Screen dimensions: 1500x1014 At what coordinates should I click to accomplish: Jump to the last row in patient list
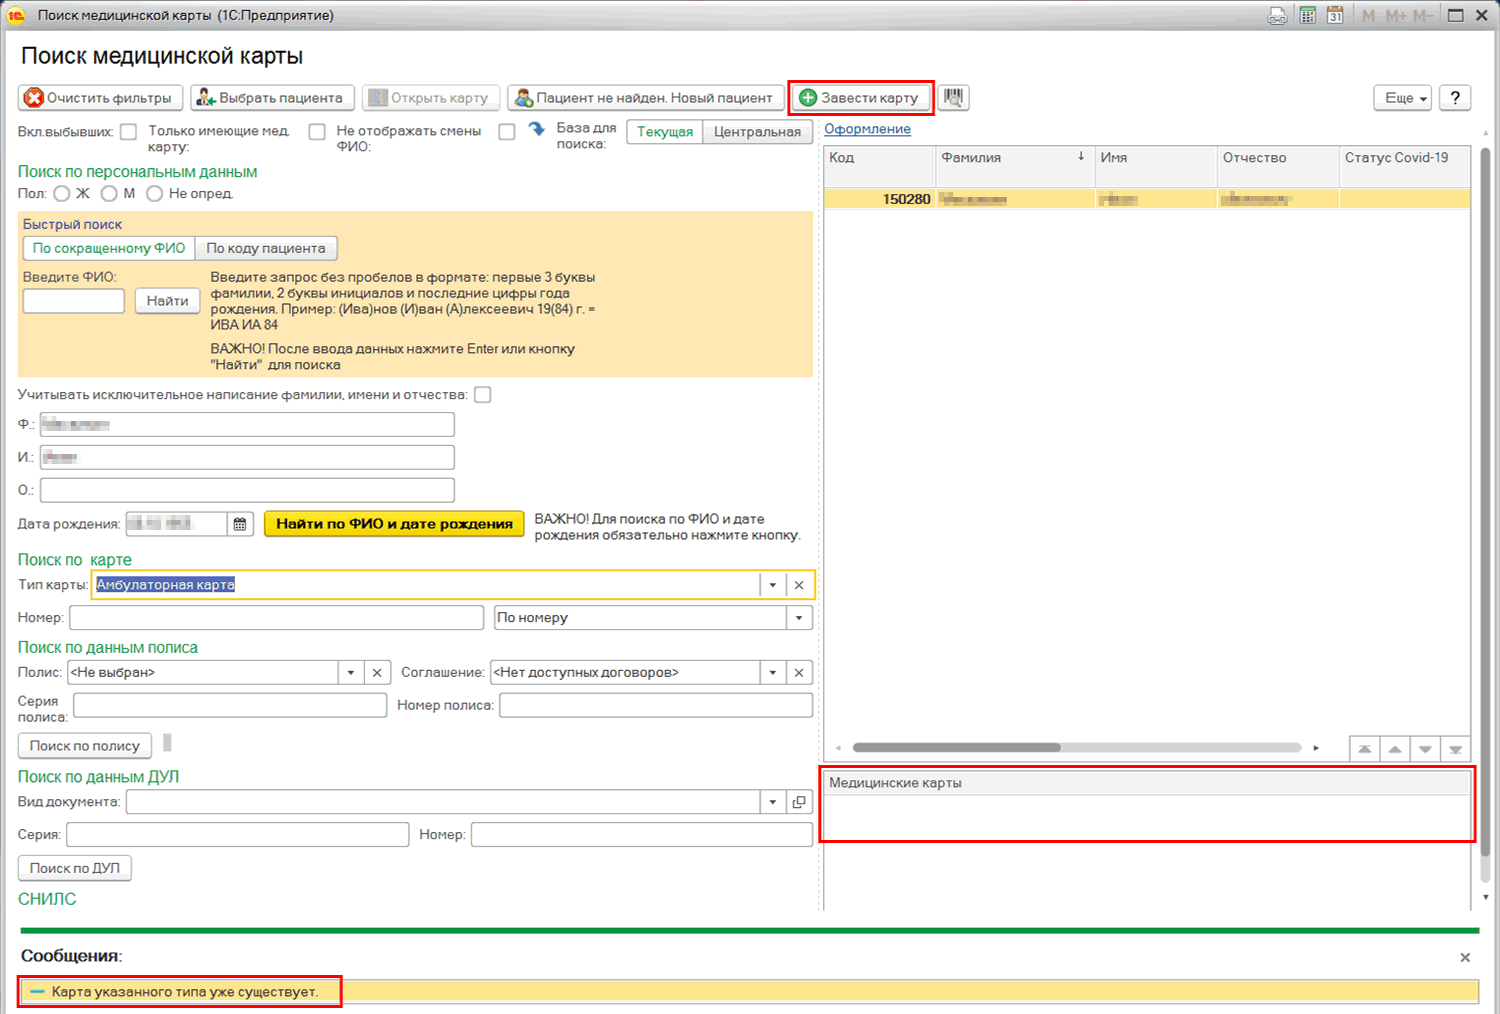[1455, 749]
